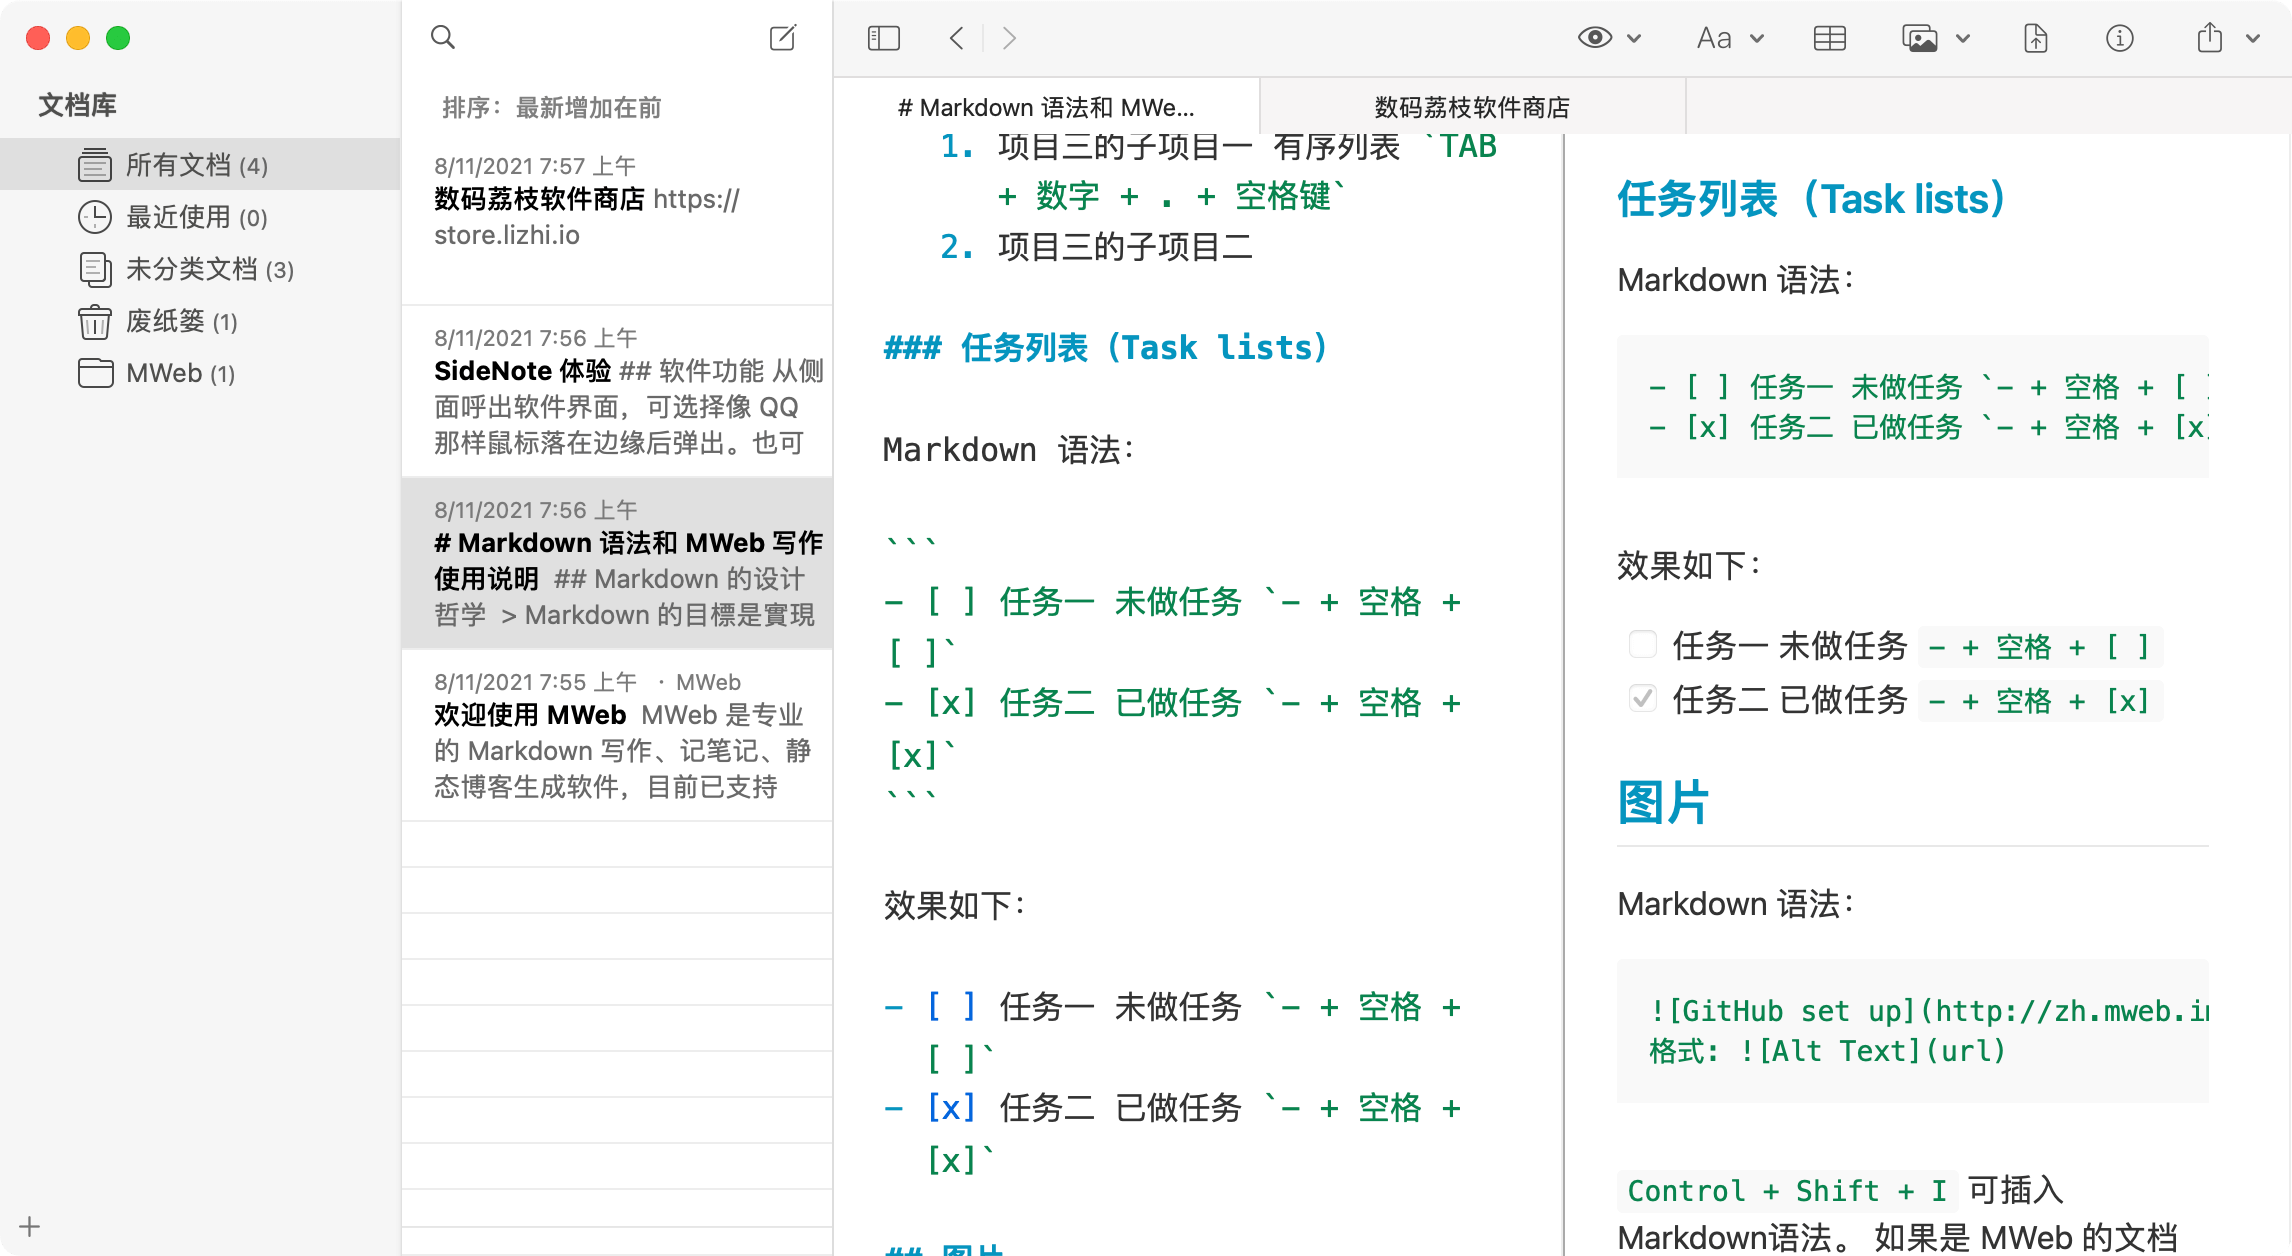The width and height of the screenshot is (2292, 1256).
Task: Open document info with the info icon
Action: [2120, 37]
